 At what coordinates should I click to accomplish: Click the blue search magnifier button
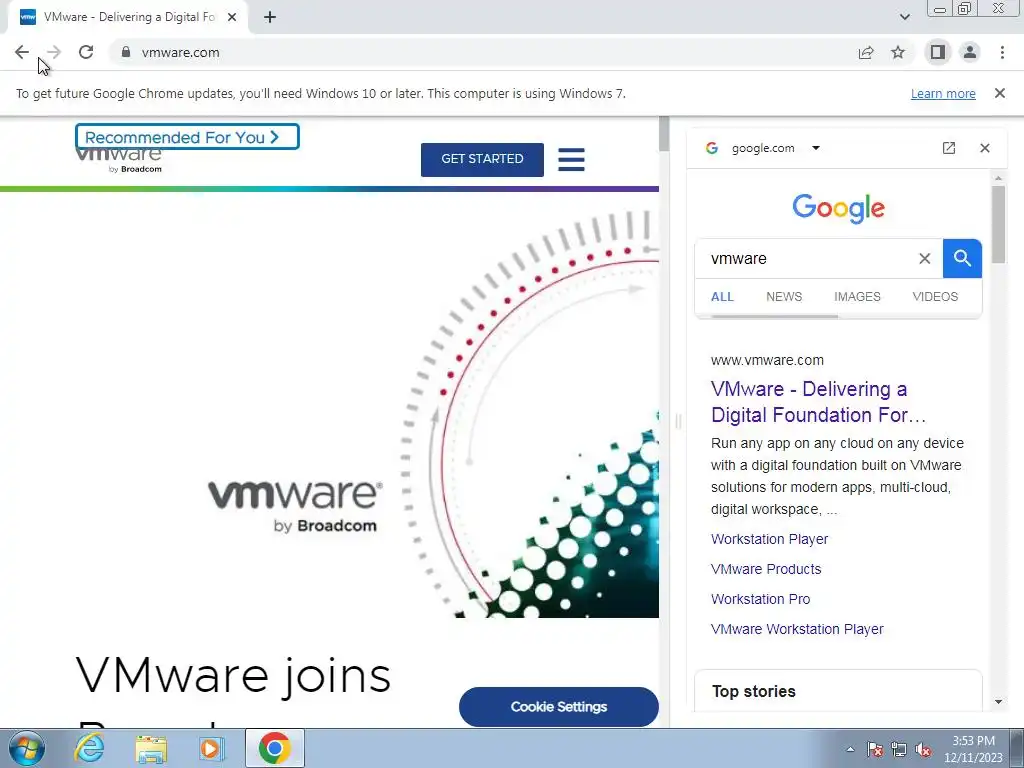pos(962,259)
